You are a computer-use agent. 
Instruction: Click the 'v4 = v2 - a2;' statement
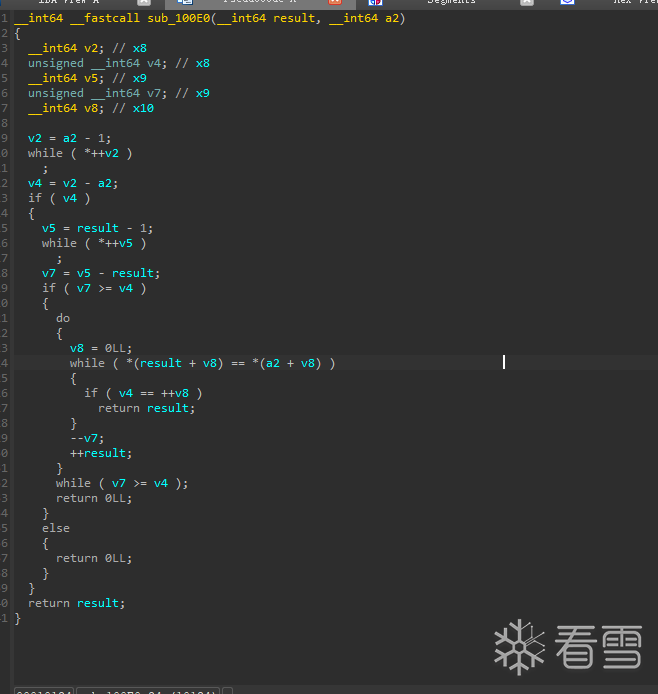coord(73,183)
